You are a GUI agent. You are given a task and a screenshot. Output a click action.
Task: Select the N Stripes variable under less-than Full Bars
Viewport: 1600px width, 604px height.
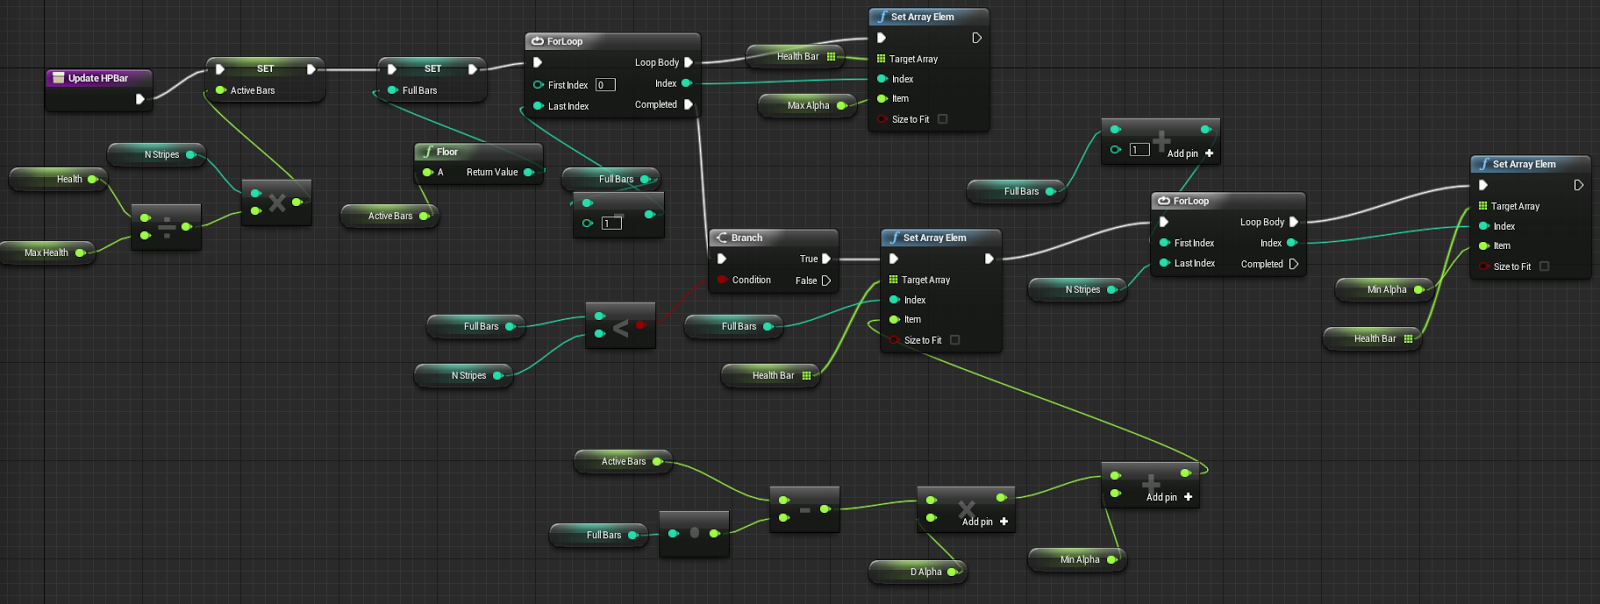click(464, 376)
